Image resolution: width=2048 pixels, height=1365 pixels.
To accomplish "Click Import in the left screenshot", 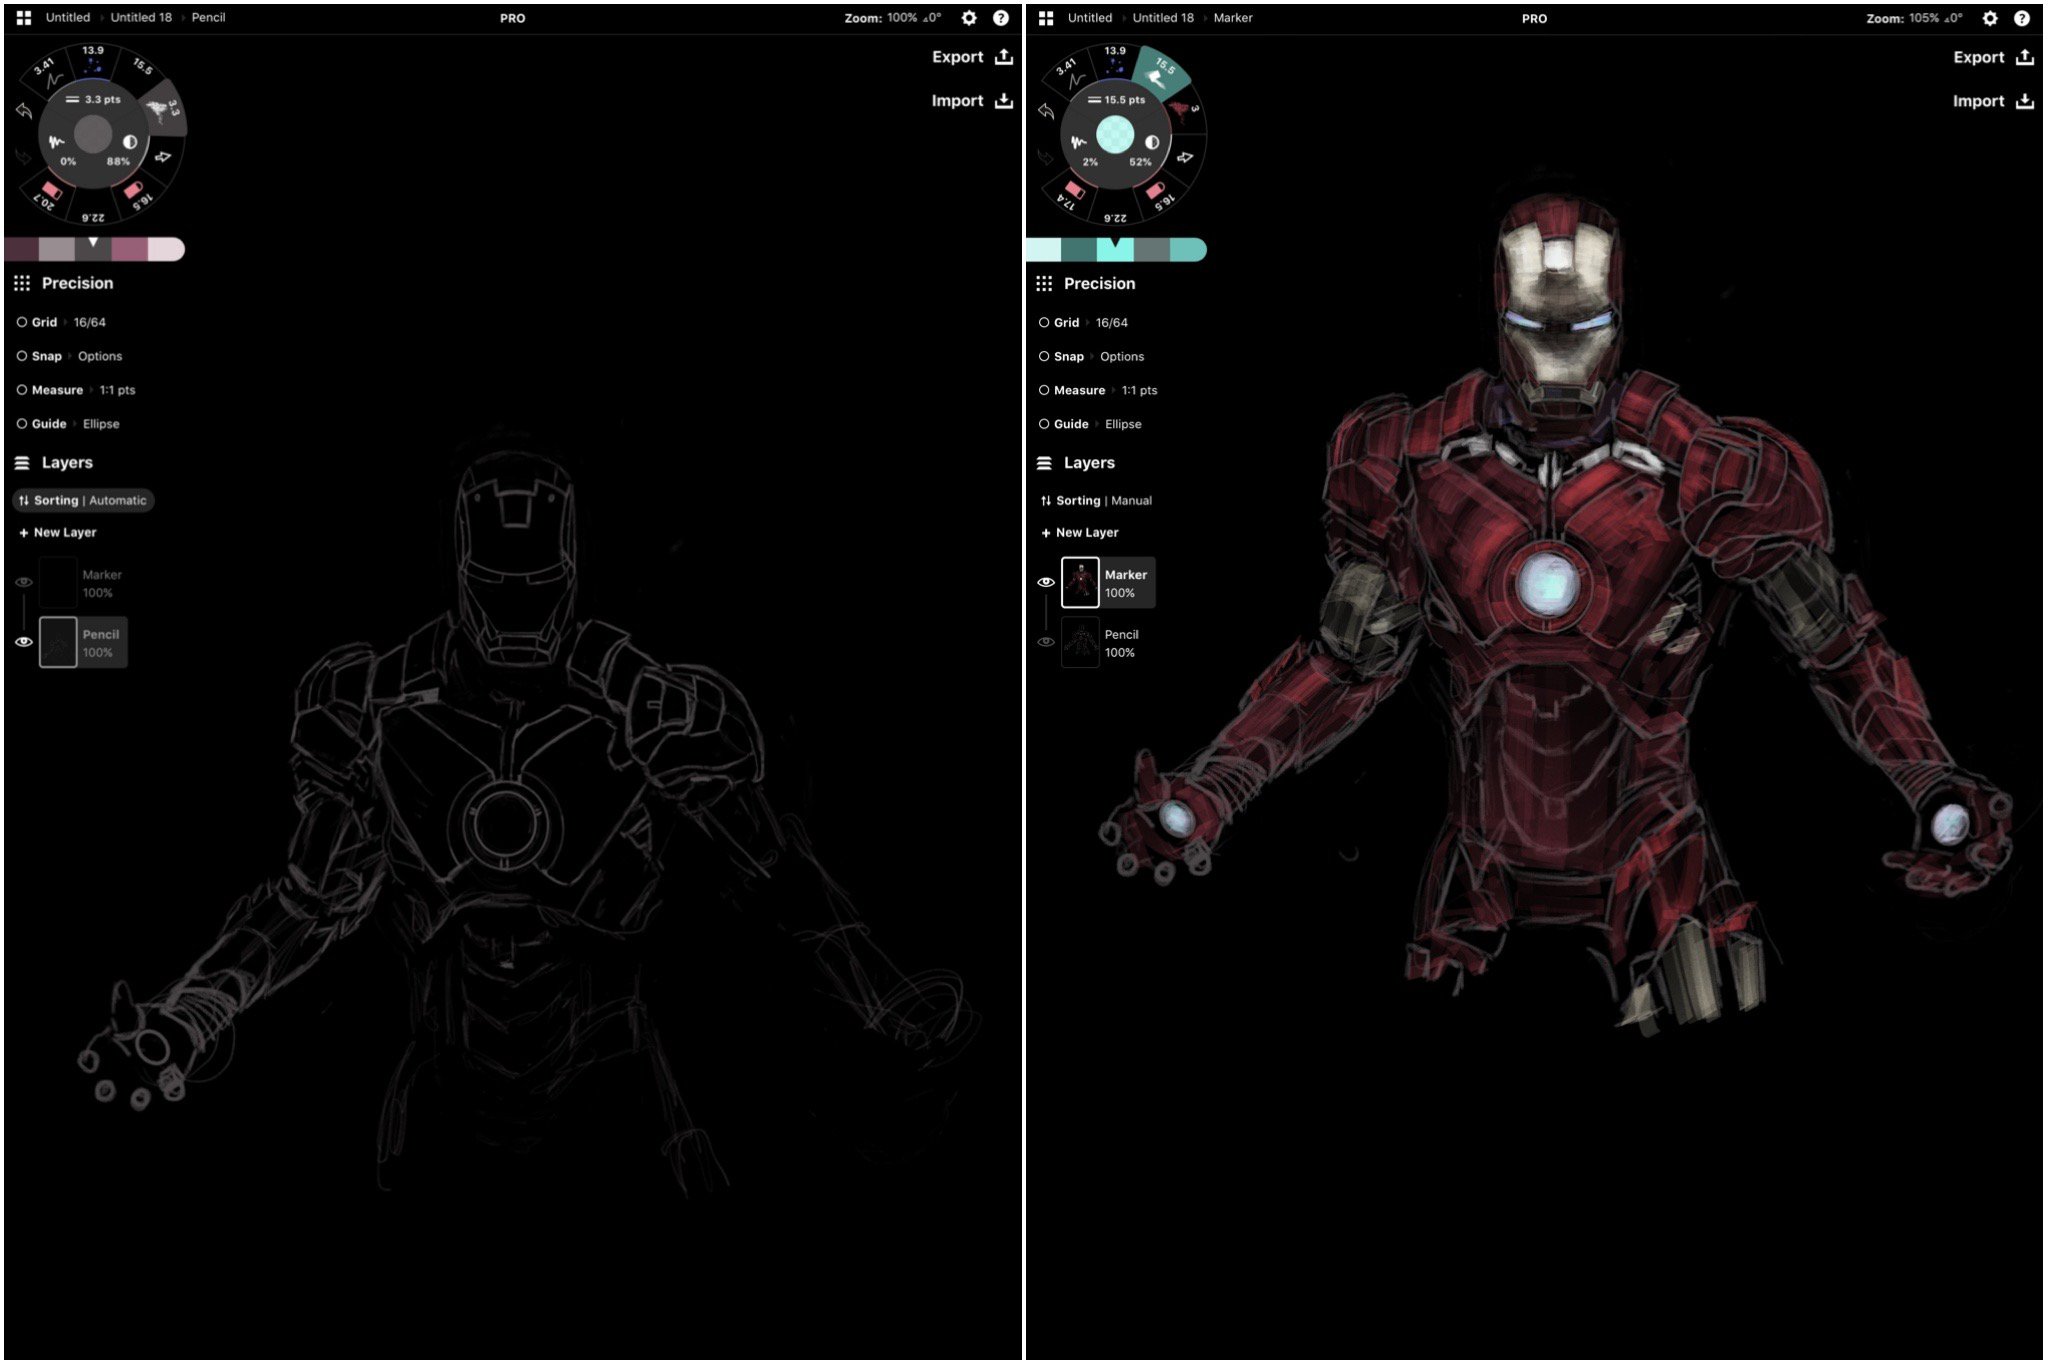I will 972,101.
